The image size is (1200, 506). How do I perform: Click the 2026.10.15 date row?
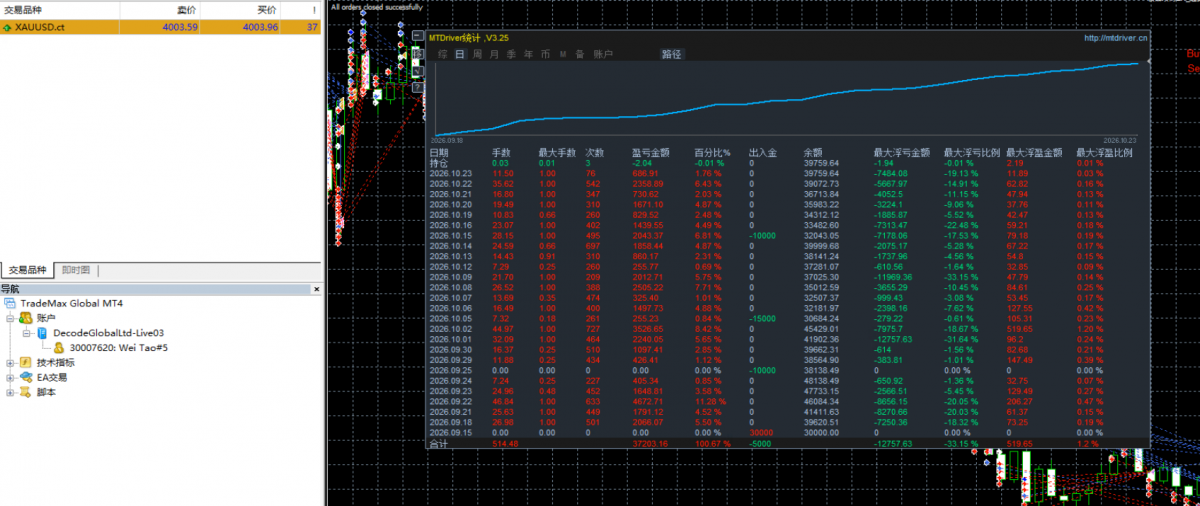tap(450, 235)
